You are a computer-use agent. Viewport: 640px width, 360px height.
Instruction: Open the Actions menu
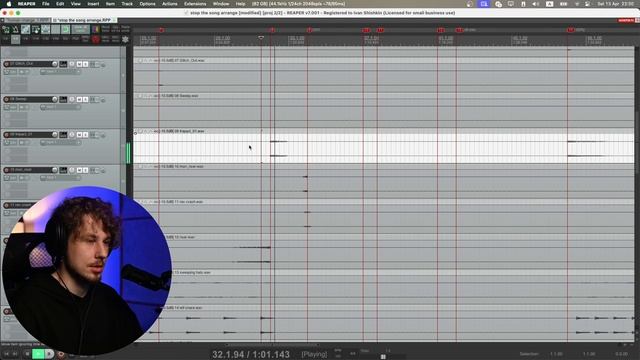coord(170,4)
